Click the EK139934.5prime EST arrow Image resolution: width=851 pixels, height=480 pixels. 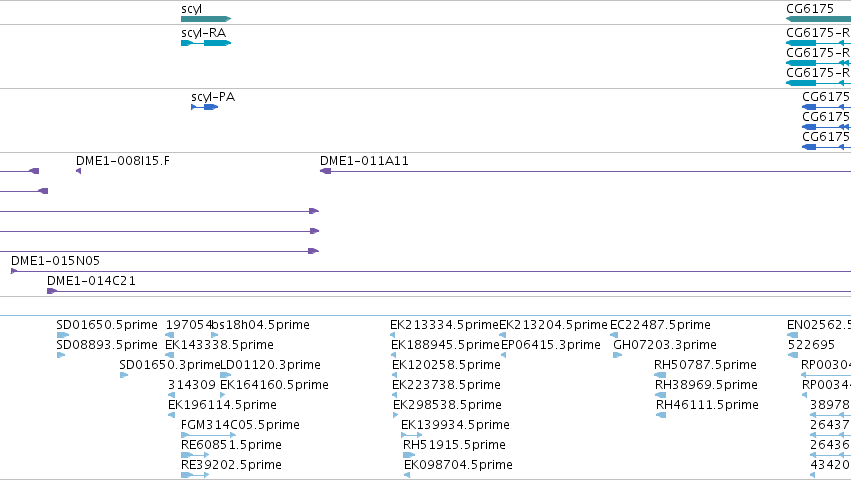pyautogui.click(x=412, y=435)
